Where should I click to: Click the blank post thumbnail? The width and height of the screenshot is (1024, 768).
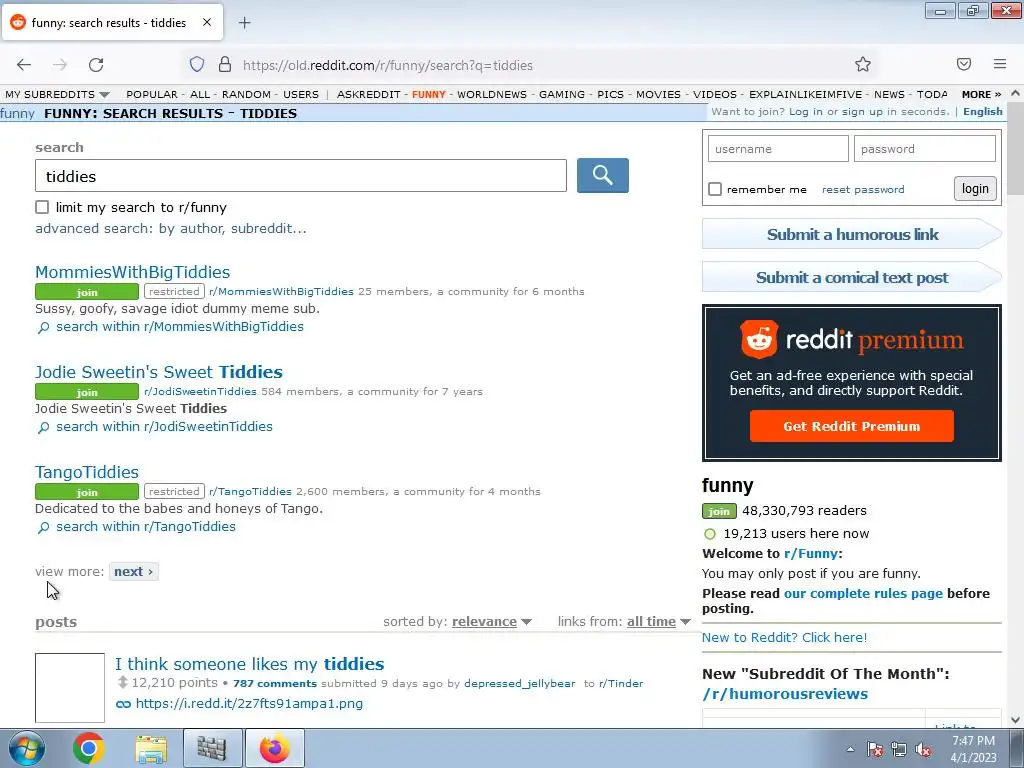point(70,688)
